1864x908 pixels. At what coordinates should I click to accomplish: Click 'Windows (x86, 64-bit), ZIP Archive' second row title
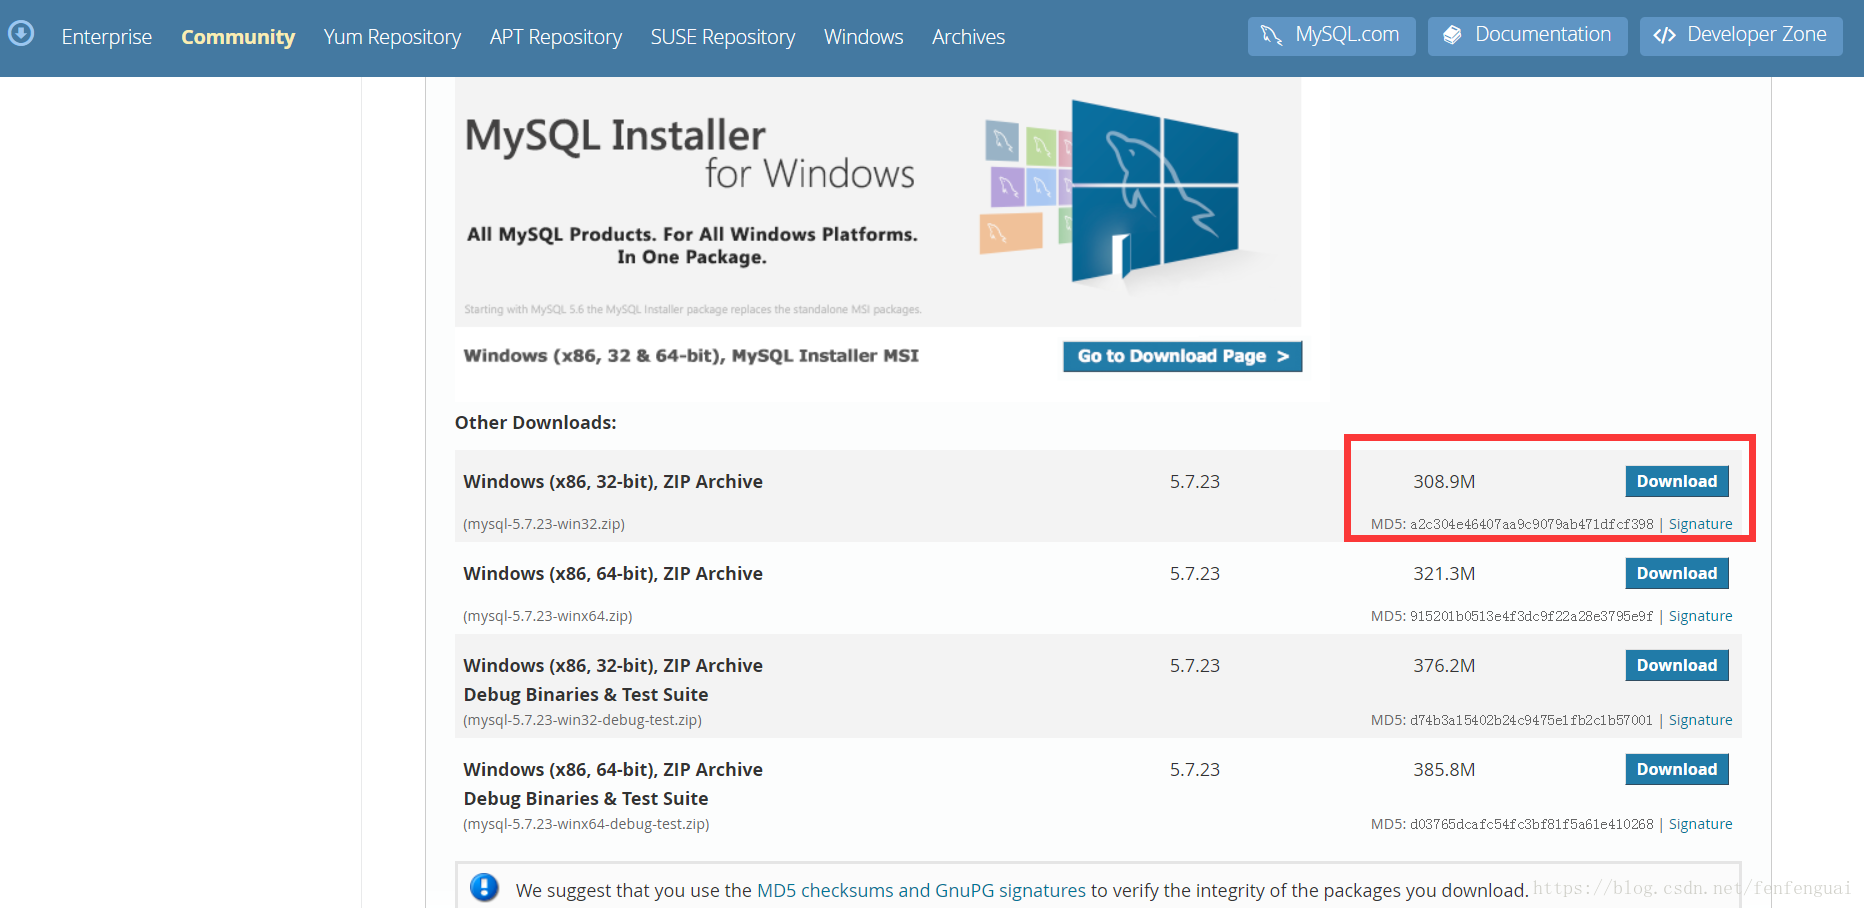click(613, 573)
